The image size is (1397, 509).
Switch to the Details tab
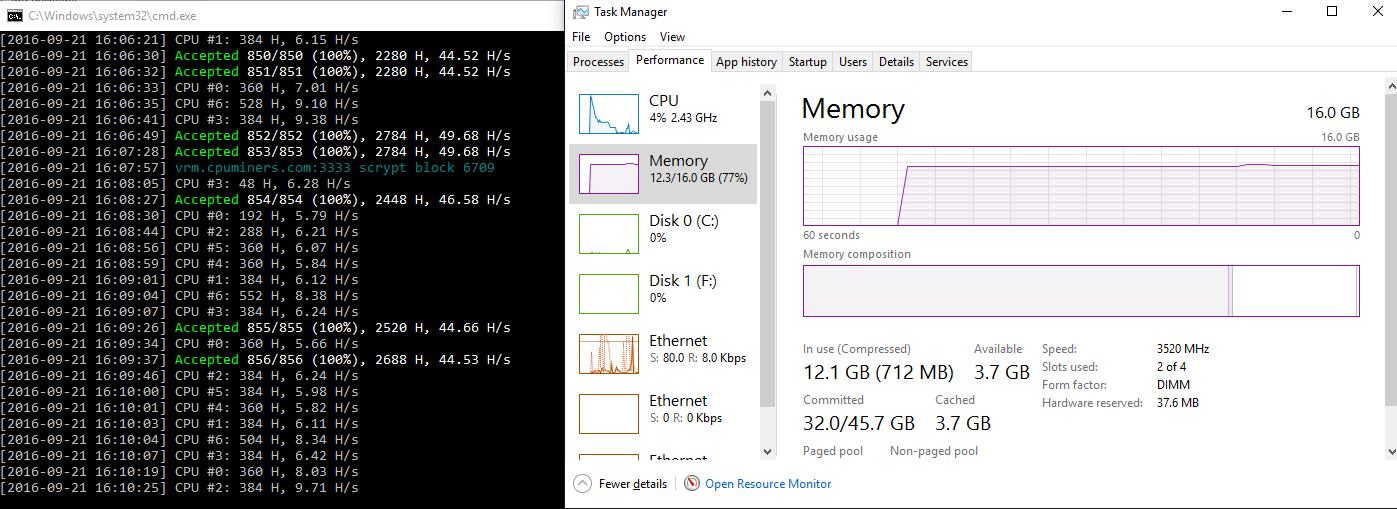[x=896, y=62]
